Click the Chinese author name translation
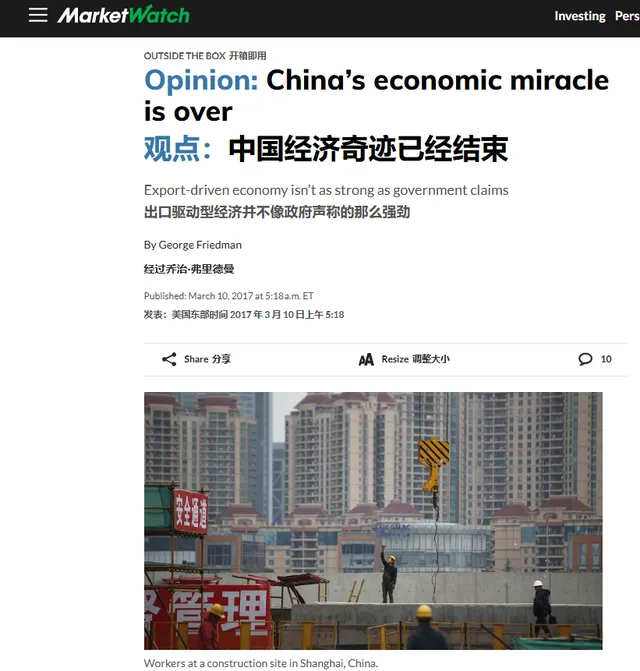The height and width of the screenshot is (671, 640). [x=189, y=269]
